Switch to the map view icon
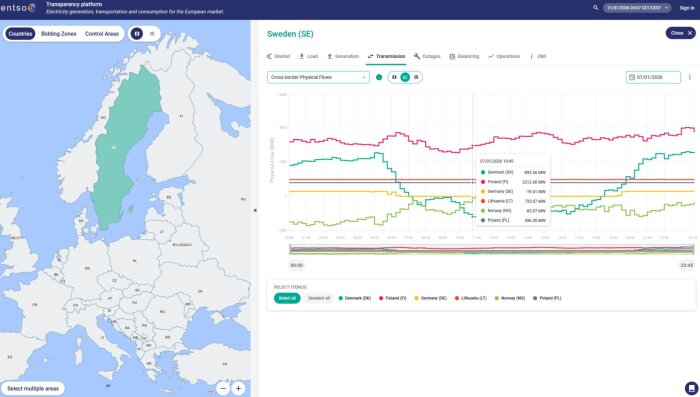This screenshot has height=397, width=700. (x=137, y=34)
